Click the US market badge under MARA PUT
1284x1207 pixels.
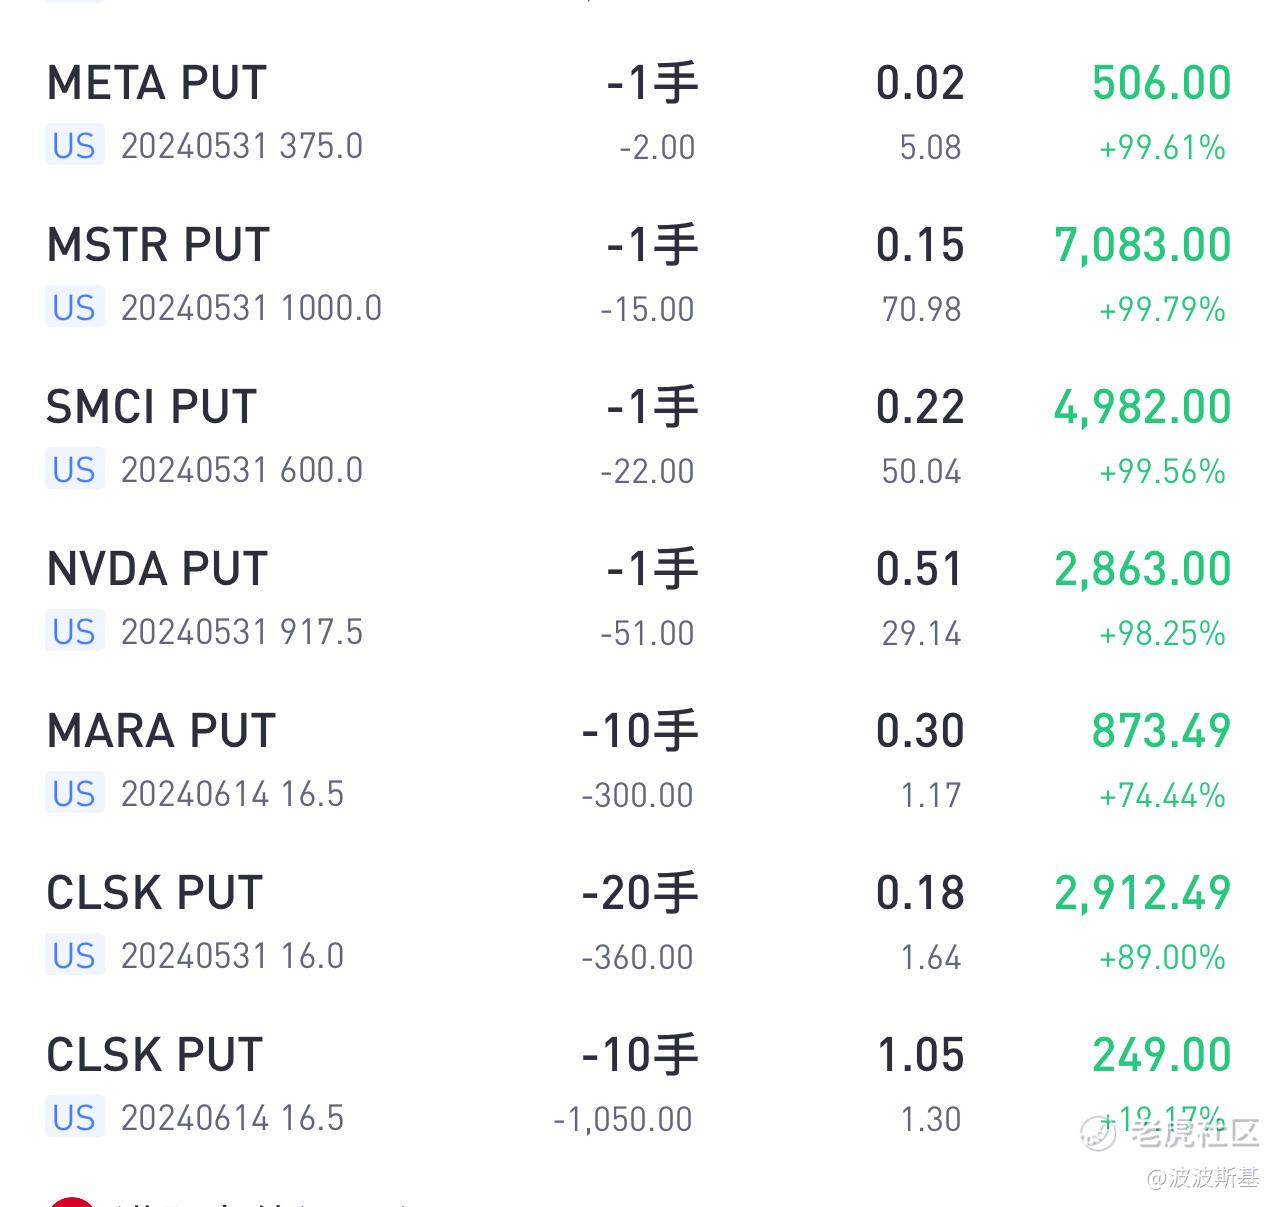(x=74, y=794)
